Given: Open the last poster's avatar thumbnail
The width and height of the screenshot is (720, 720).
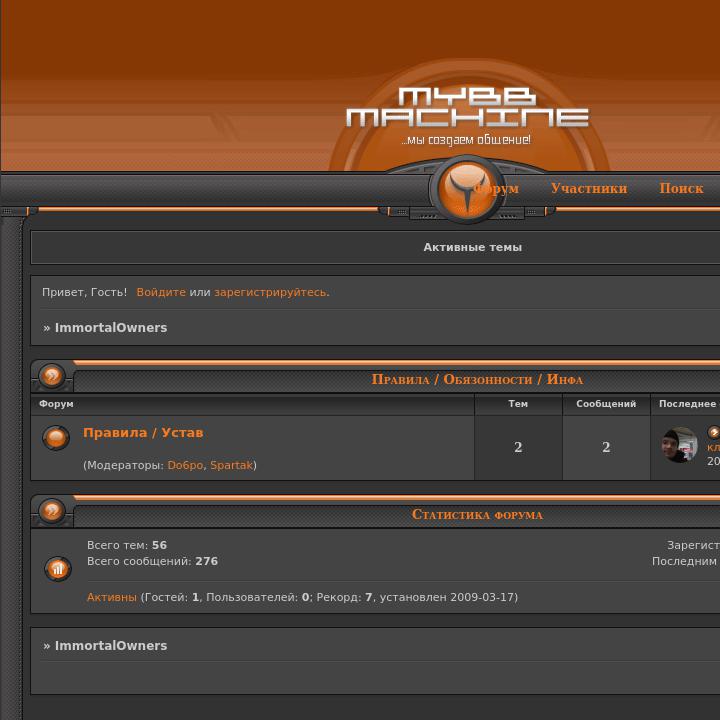Looking at the screenshot, I should (679, 444).
